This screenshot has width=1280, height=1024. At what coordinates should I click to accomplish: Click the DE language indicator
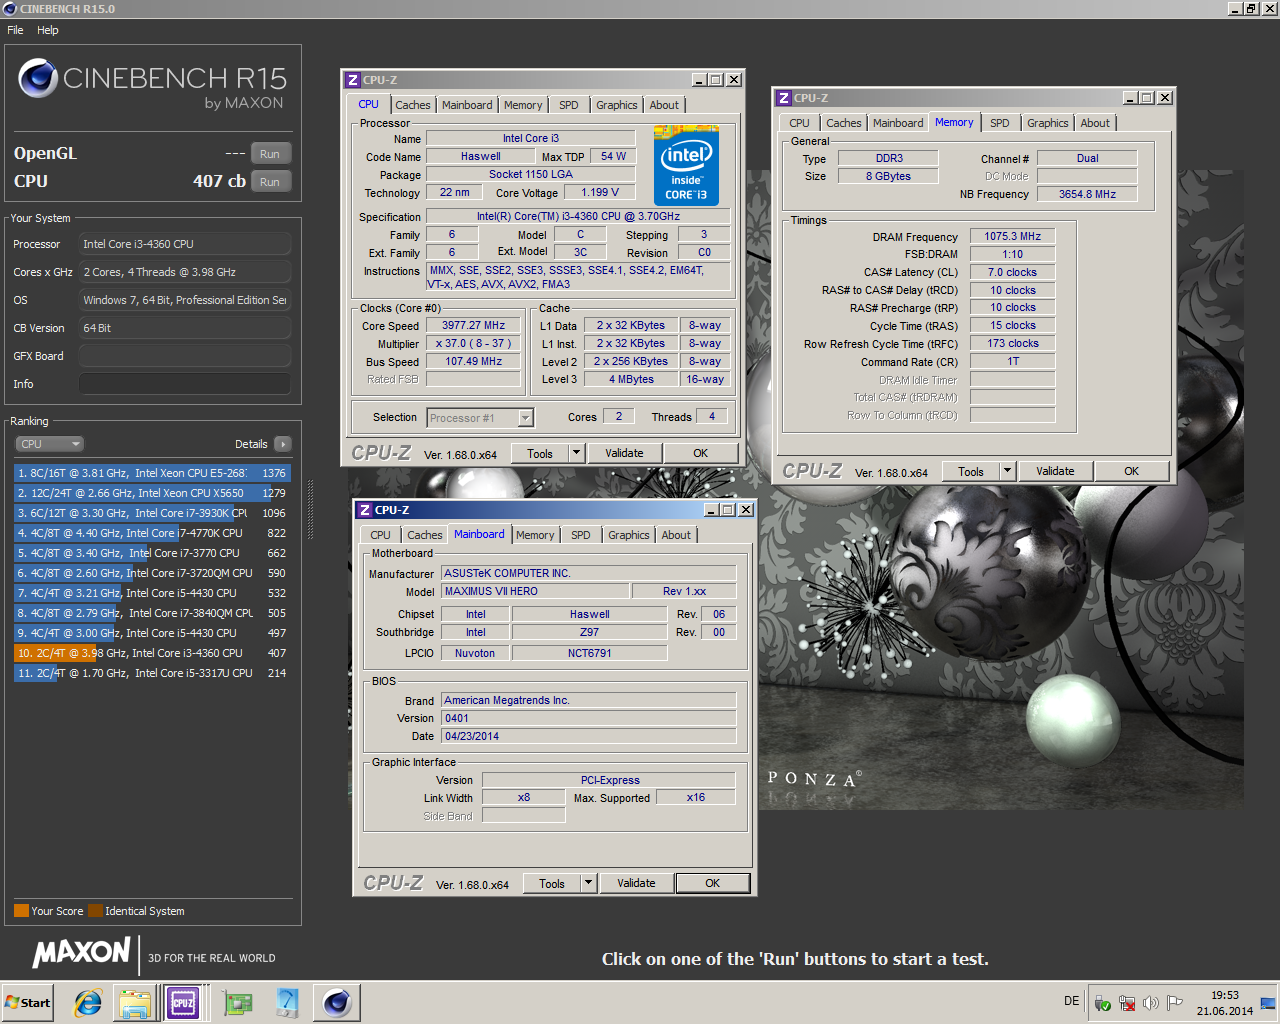(1072, 1001)
